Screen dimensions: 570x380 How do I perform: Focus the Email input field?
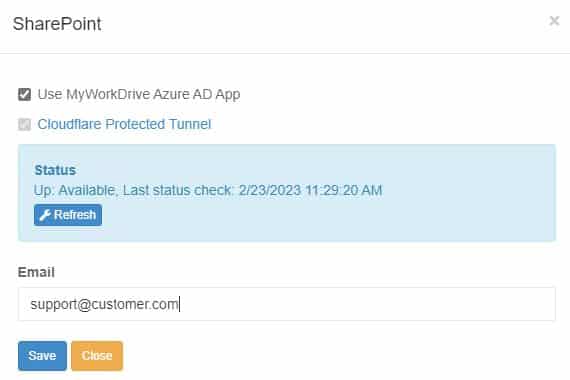coord(286,304)
